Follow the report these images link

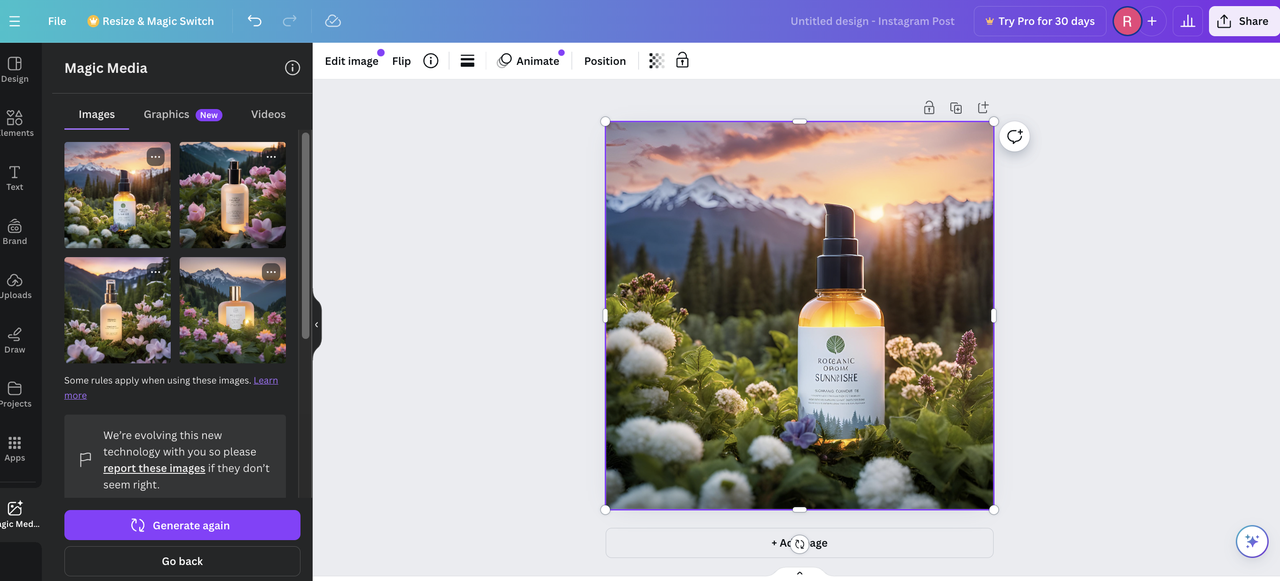(x=154, y=468)
